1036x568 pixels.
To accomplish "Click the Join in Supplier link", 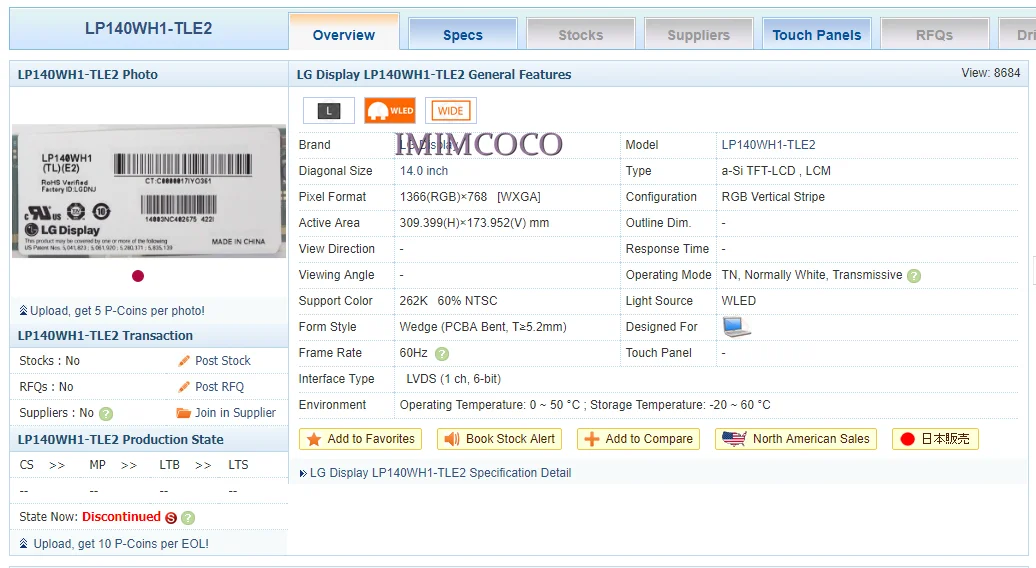I will [x=235, y=413].
